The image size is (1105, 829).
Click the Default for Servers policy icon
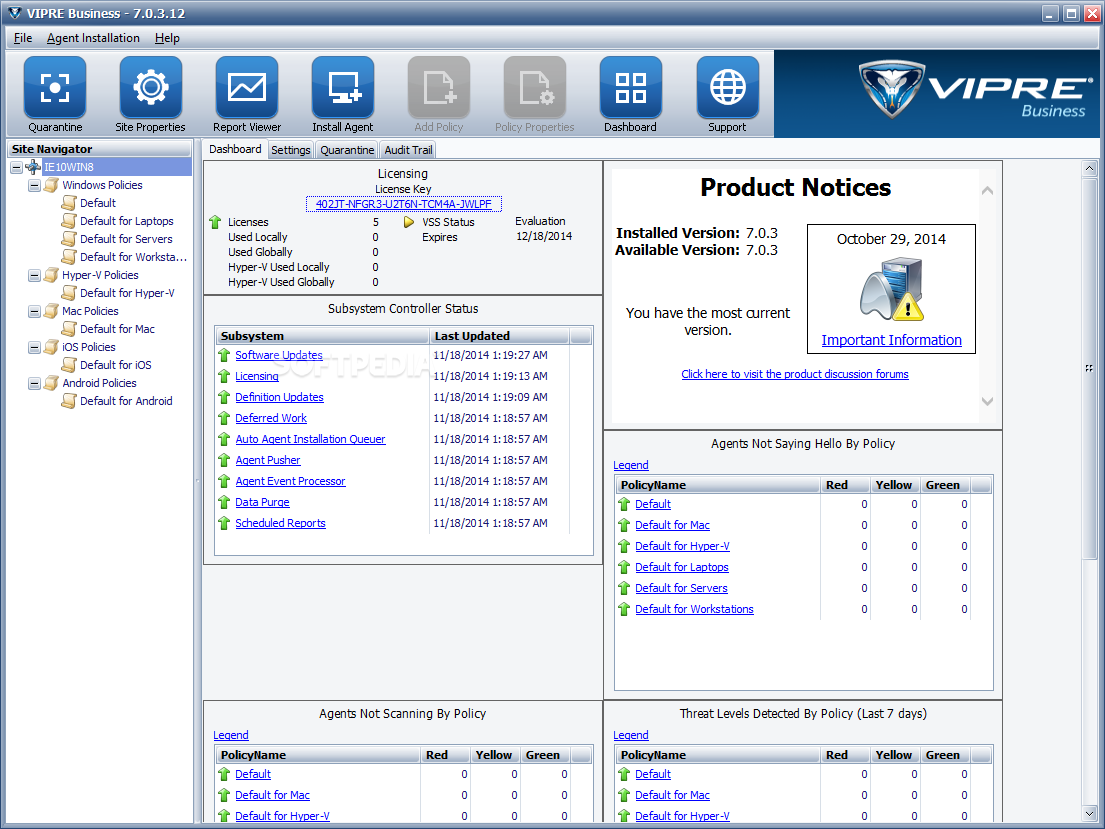tap(68, 239)
